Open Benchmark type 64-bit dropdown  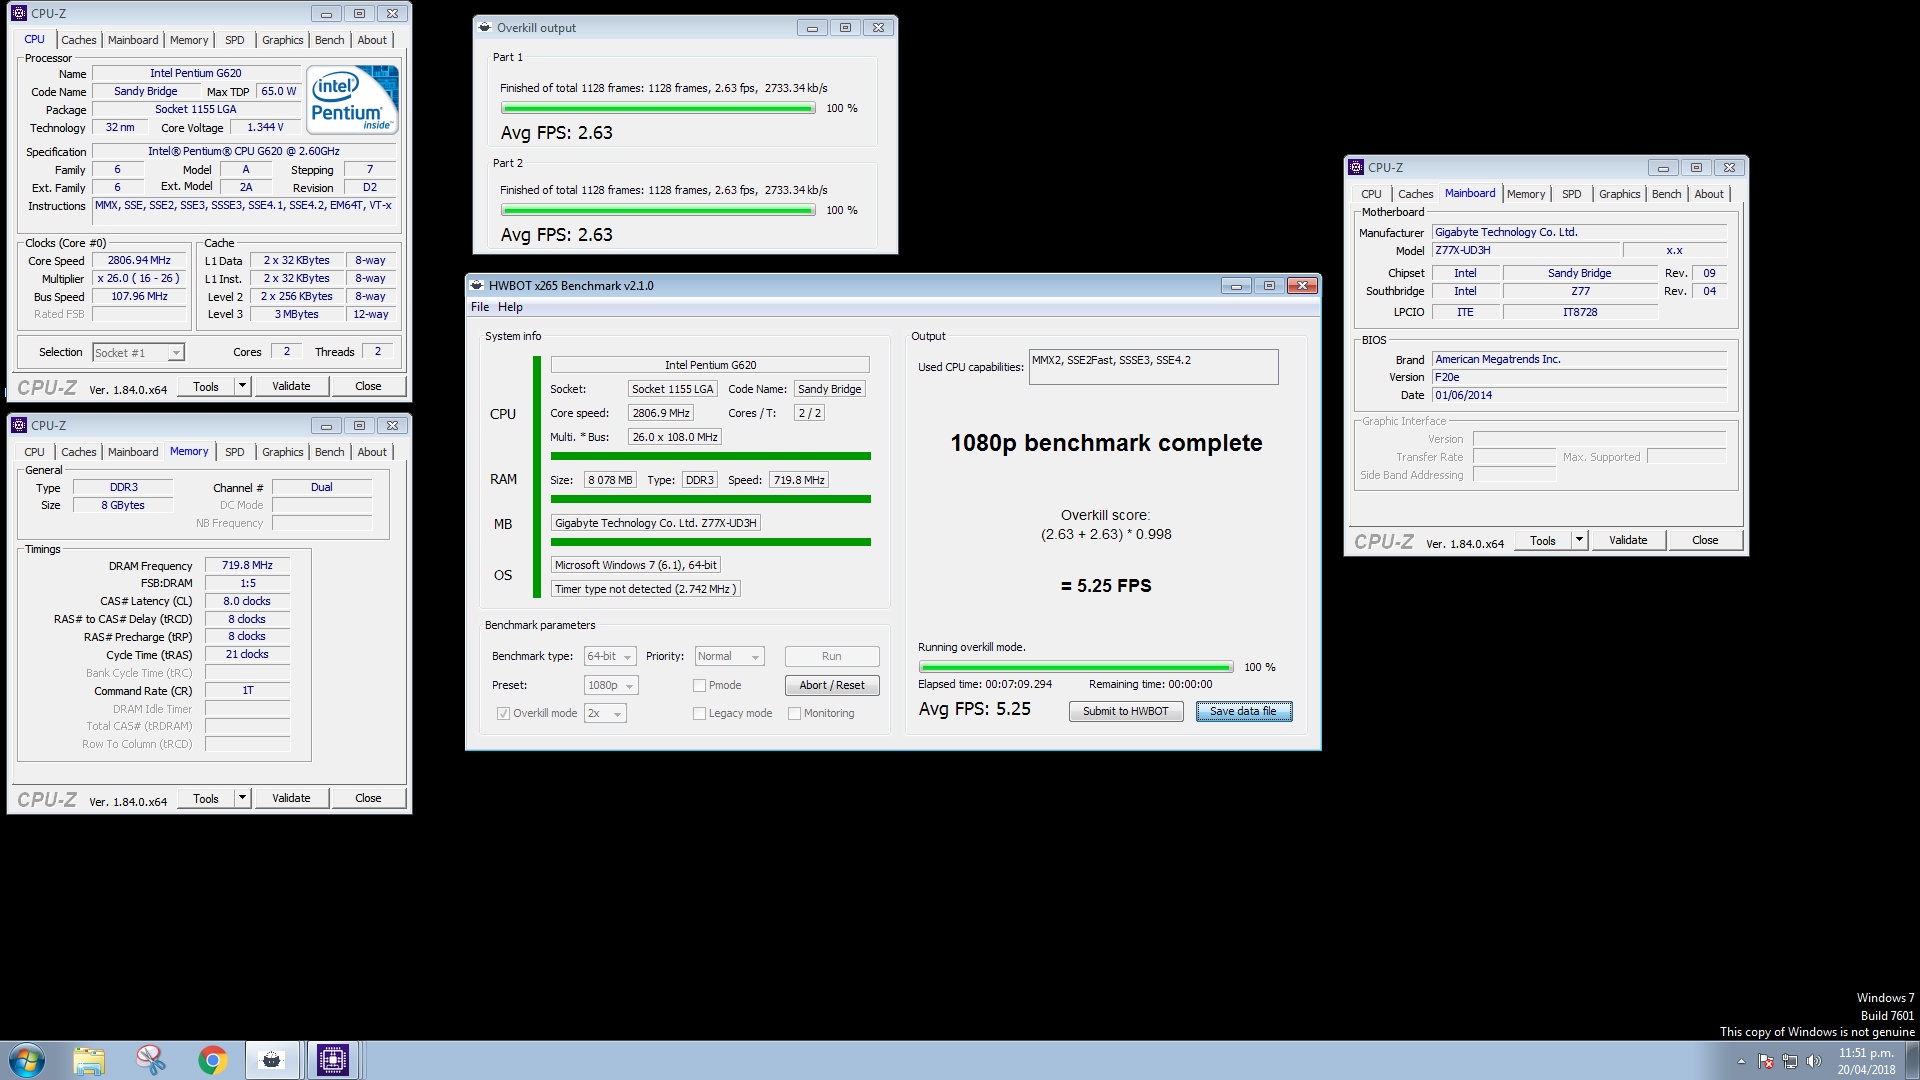click(610, 656)
